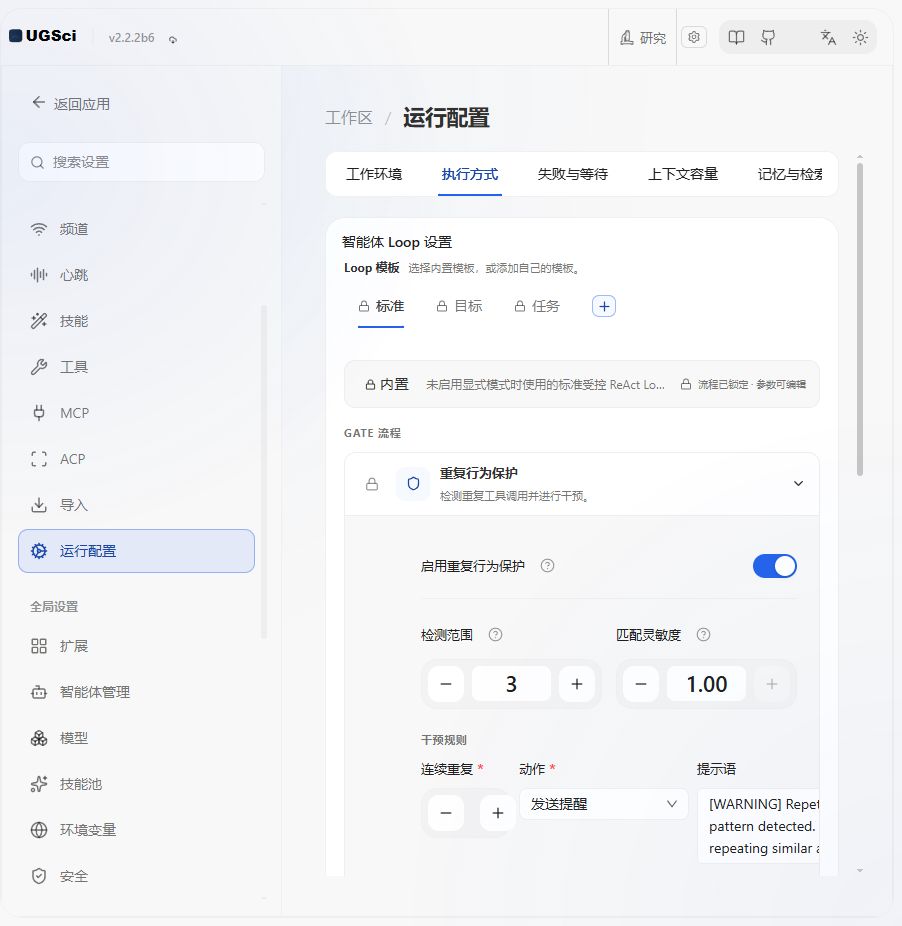
Task: Click the UGSci logo
Action: [43, 36]
